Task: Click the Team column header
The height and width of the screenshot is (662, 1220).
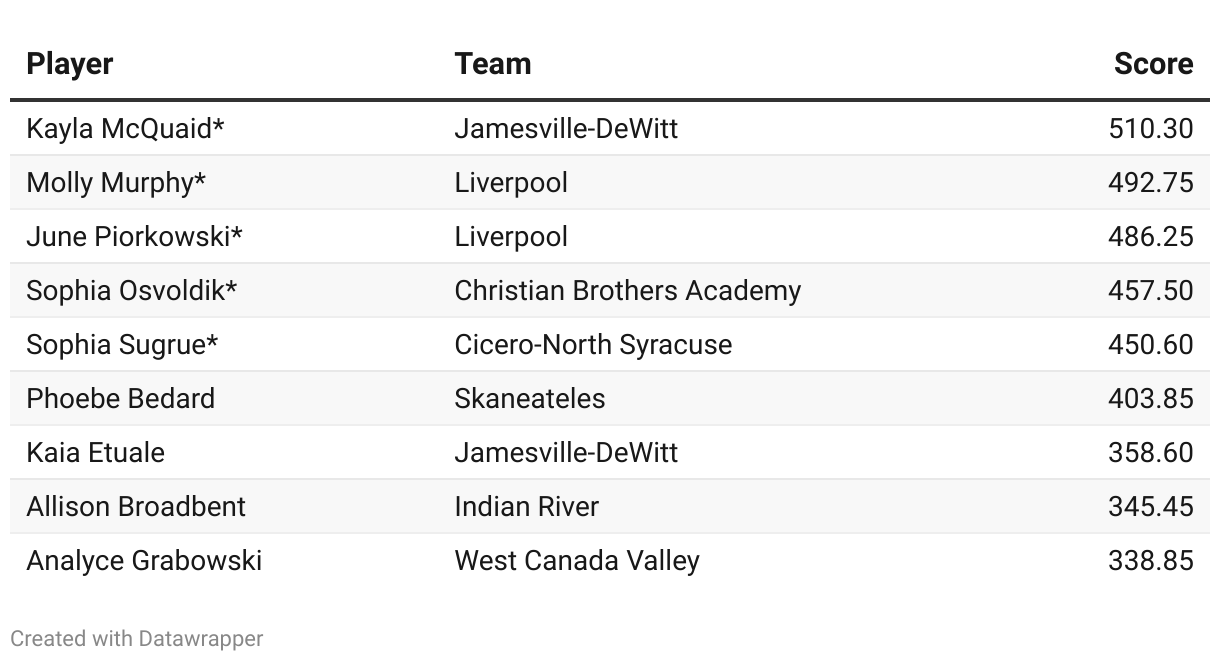Action: point(493,64)
